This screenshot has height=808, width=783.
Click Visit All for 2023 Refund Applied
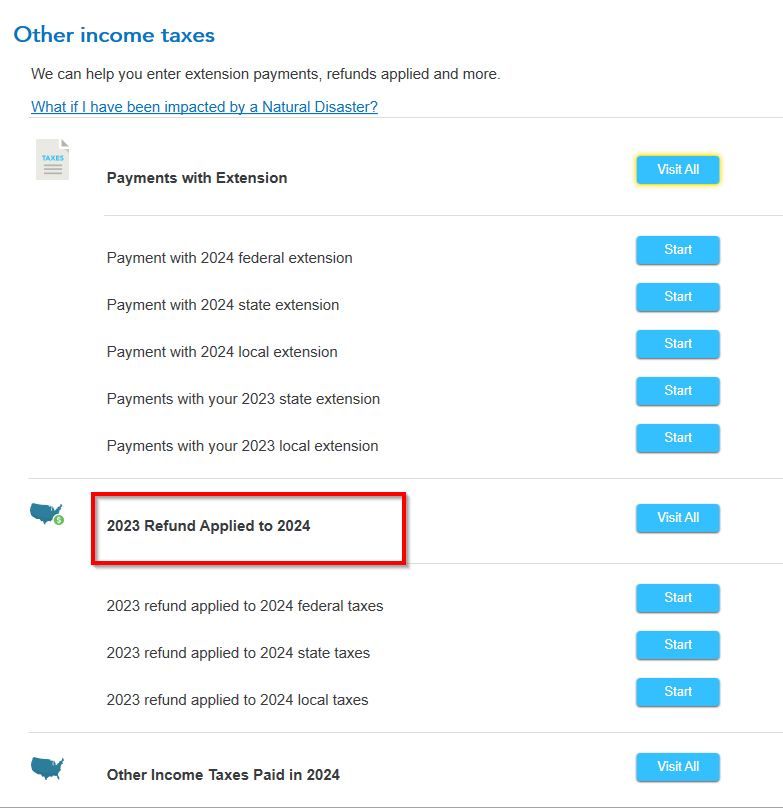(677, 518)
